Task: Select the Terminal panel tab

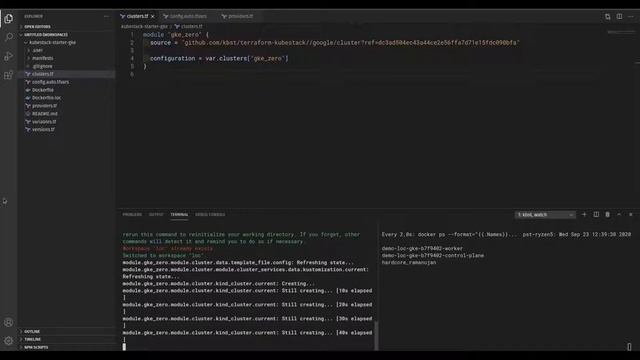Action: (179, 214)
